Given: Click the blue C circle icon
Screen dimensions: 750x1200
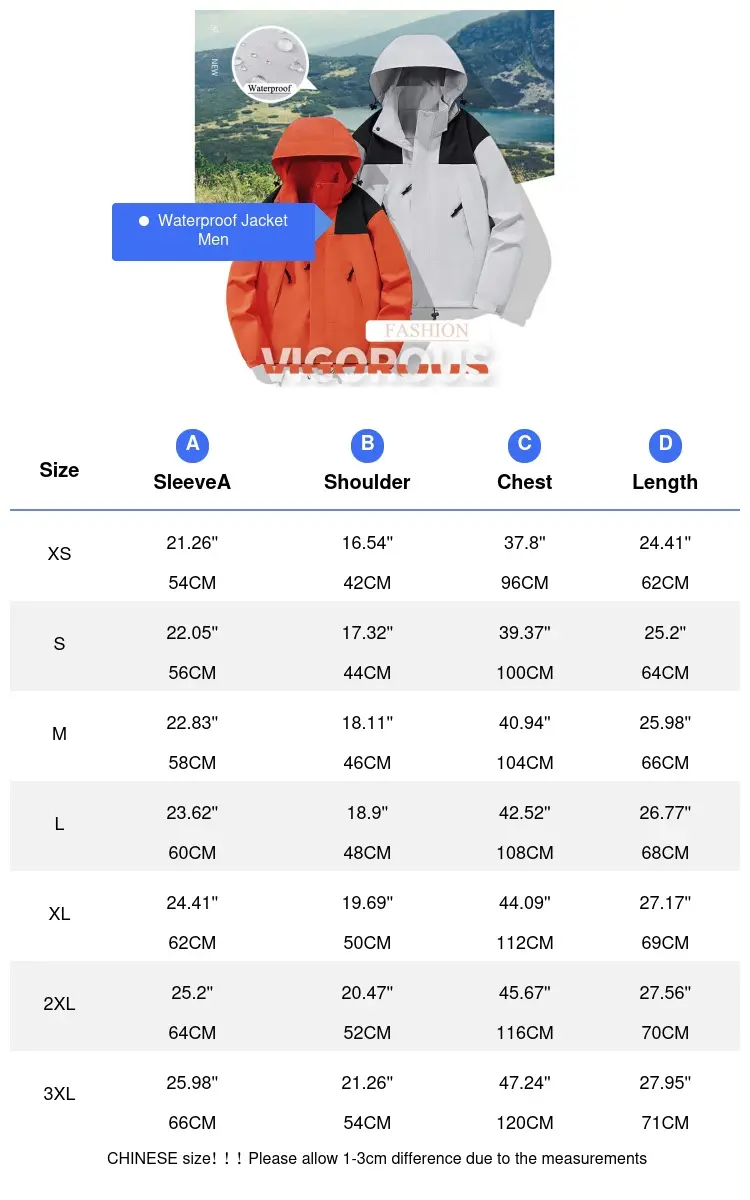Looking at the screenshot, I should click(x=524, y=445).
